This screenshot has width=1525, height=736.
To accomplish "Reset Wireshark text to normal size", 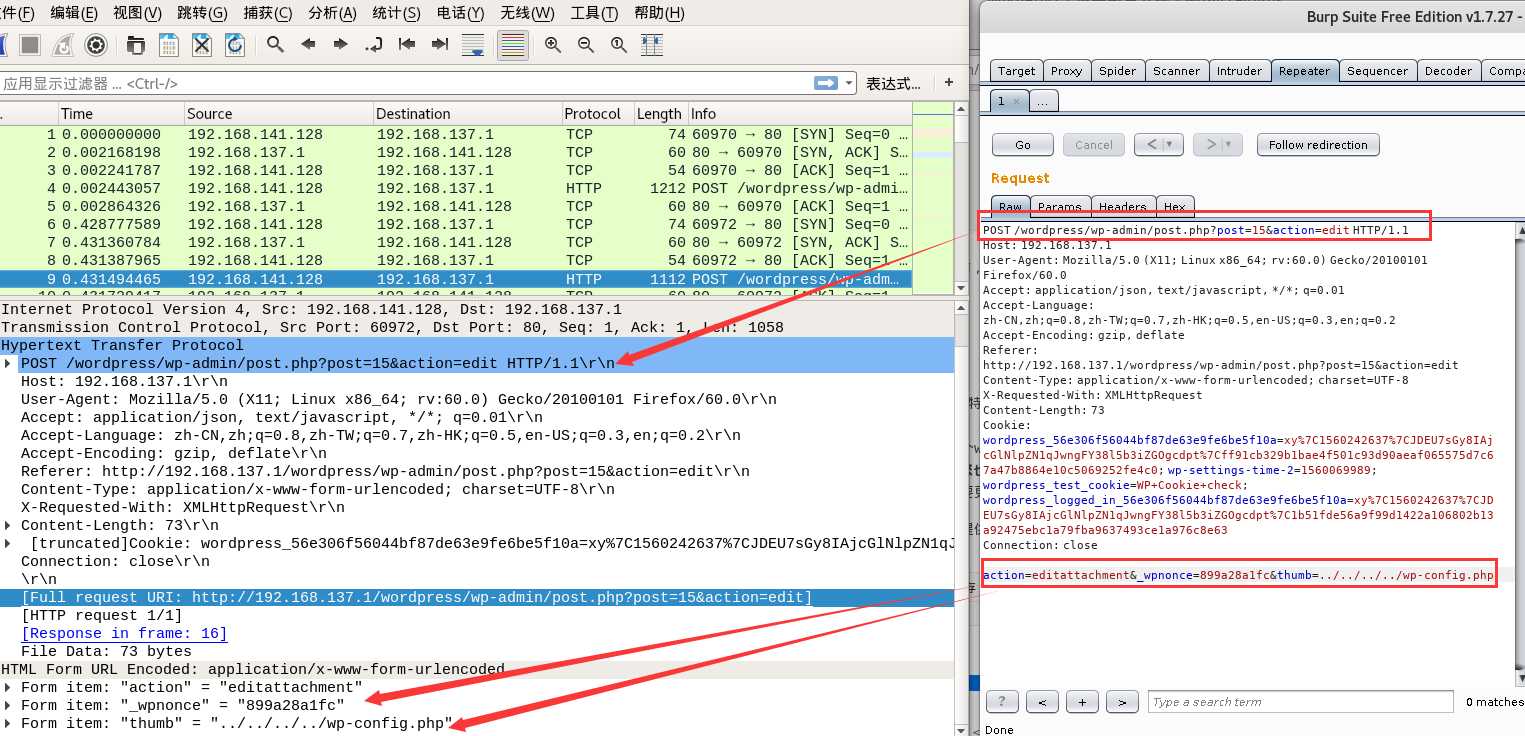I will pyautogui.click(x=619, y=45).
